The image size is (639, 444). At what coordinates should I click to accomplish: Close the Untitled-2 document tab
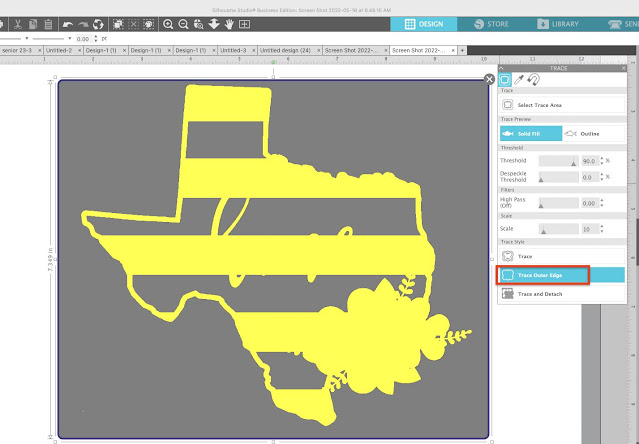[79, 51]
